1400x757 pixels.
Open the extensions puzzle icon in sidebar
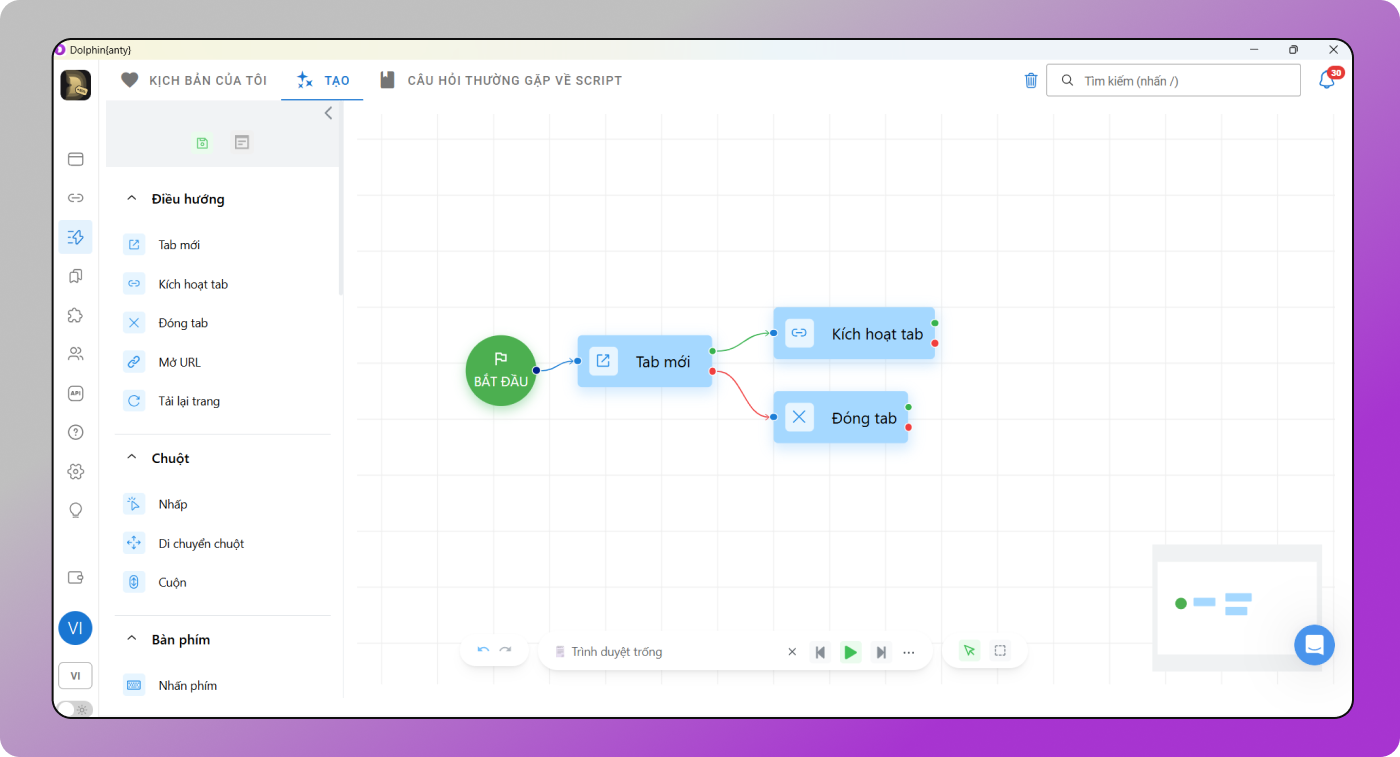(x=75, y=315)
